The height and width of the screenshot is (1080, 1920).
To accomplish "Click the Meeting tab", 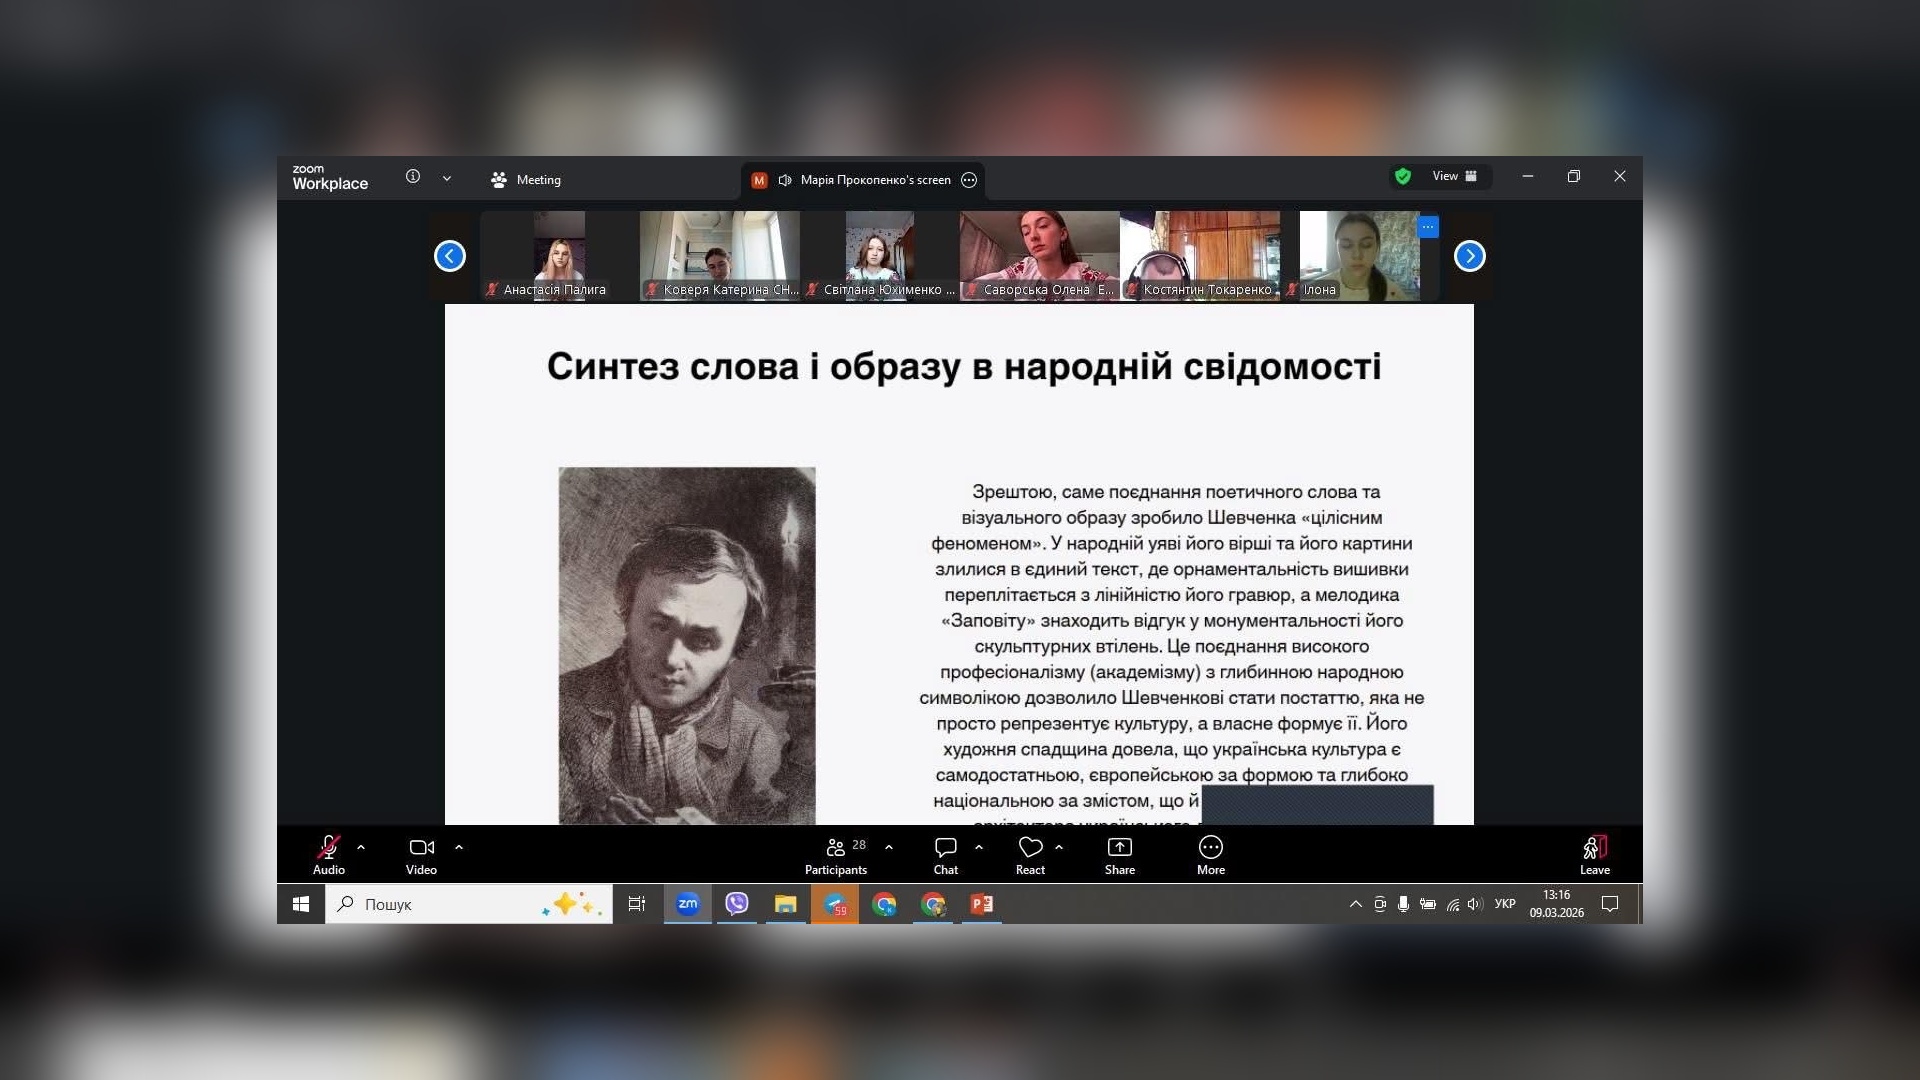I will (526, 180).
